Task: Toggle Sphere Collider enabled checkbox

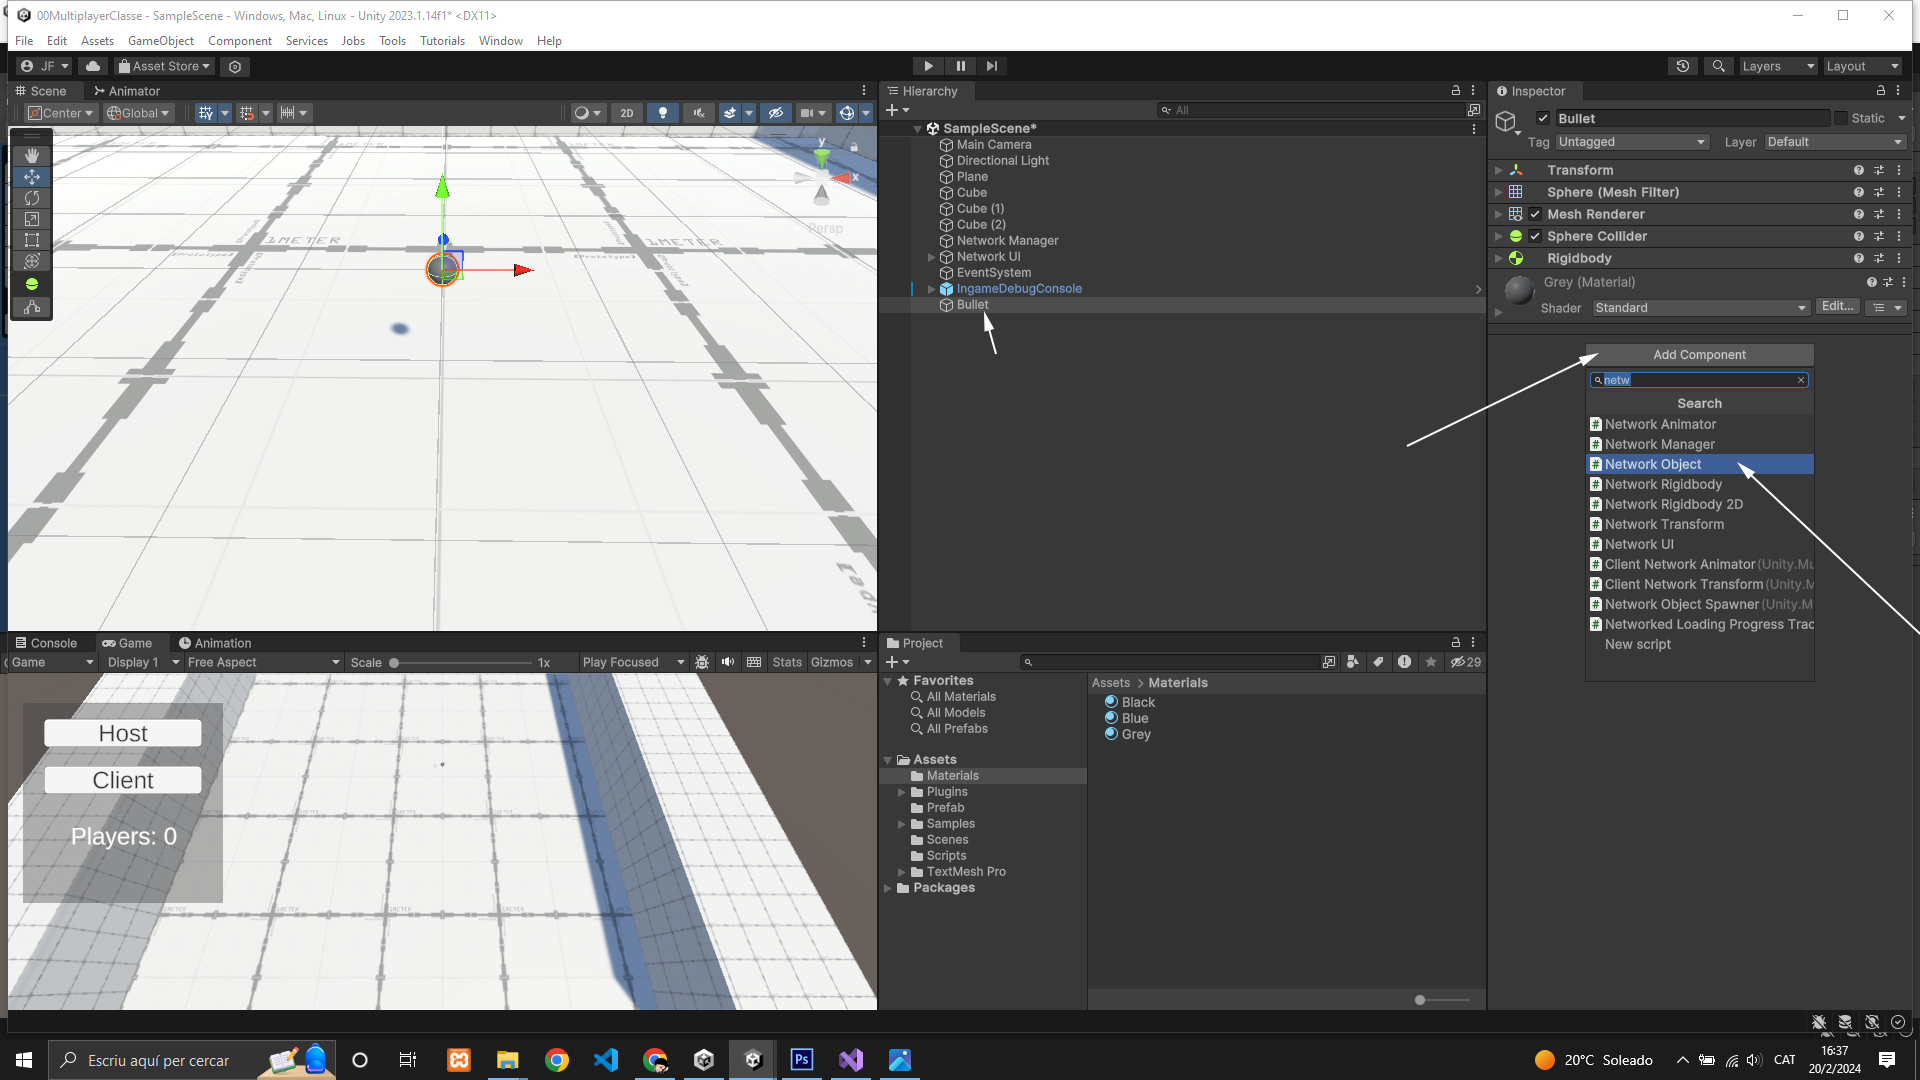Action: pos(1535,236)
